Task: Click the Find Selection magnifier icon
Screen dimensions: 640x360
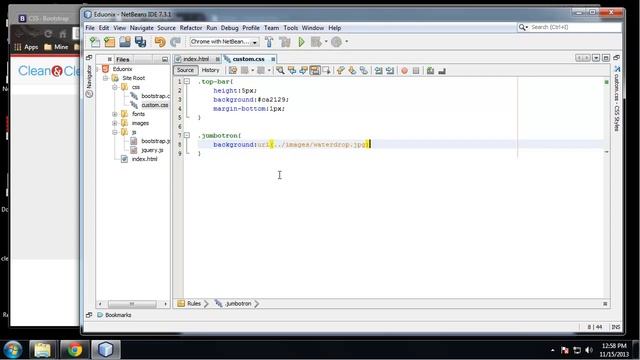Action: pyautogui.click(x=280, y=71)
